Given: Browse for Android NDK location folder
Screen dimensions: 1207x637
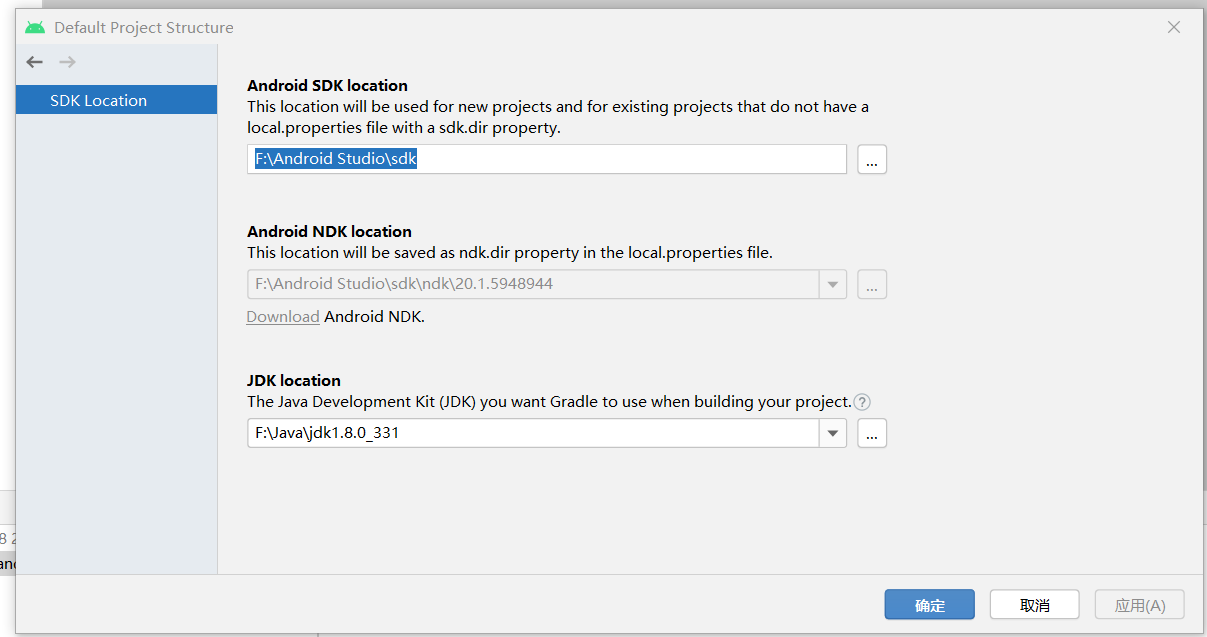Looking at the screenshot, I should [x=872, y=285].
